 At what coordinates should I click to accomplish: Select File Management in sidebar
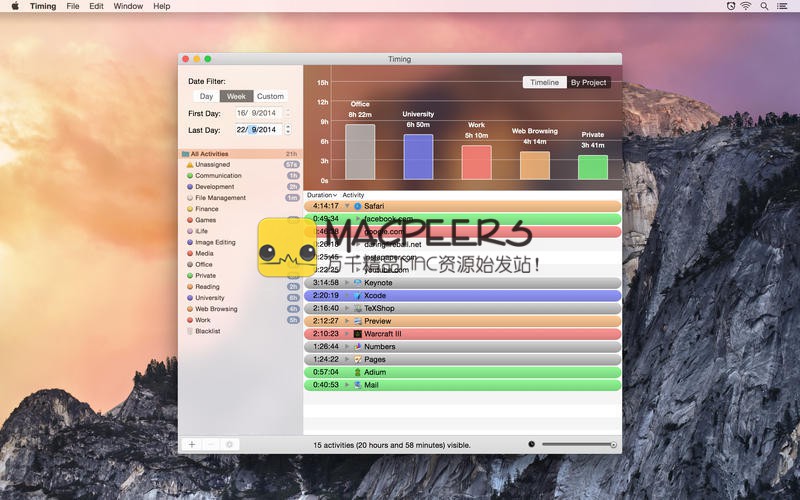pyautogui.click(x=240, y=198)
